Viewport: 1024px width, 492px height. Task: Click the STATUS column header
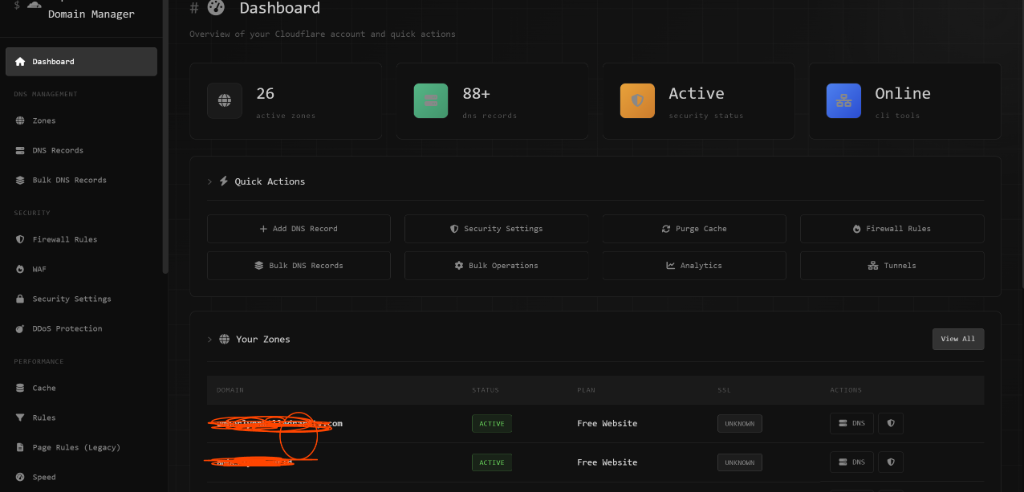(x=485, y=390)
